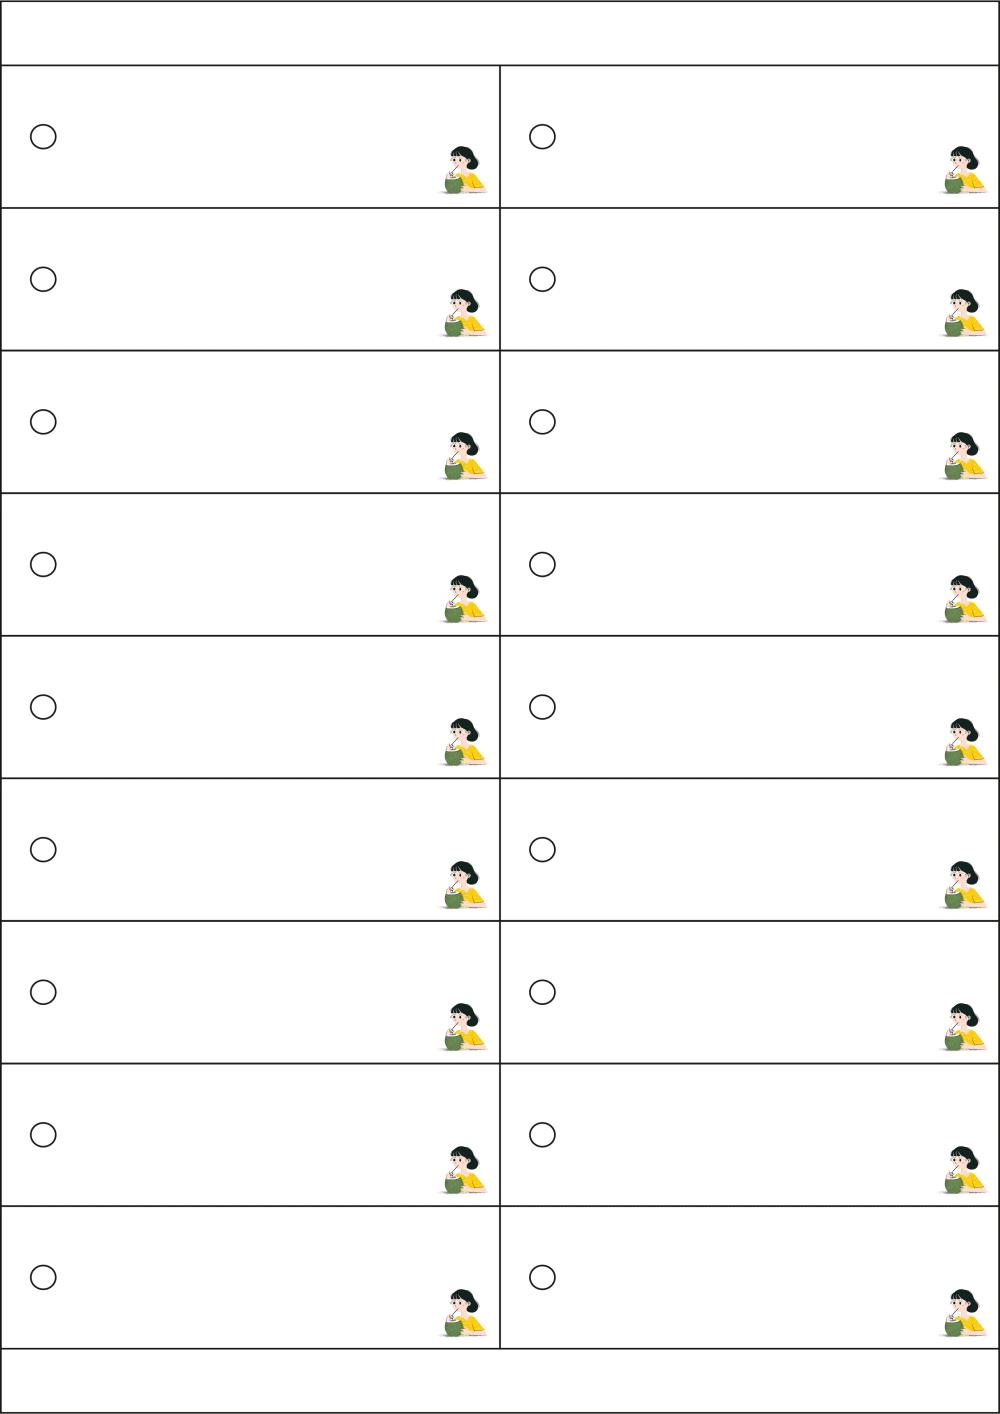Viewport: 1000px width, 1414px height.
Task: Tap girl icon in last row, right column
Action: pyautogui.click(x=963, y=1312)
